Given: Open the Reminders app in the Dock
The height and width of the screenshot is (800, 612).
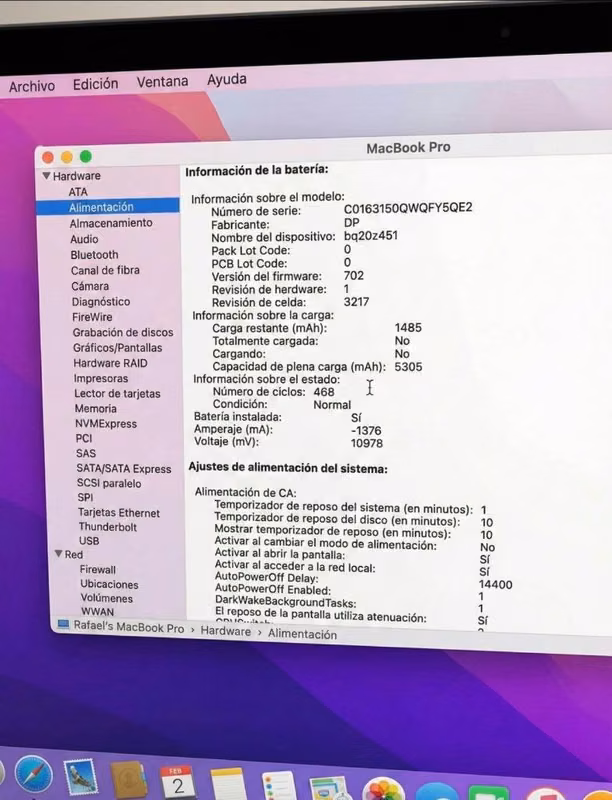Looking at the screenshot, I should (x=278, y=786).
